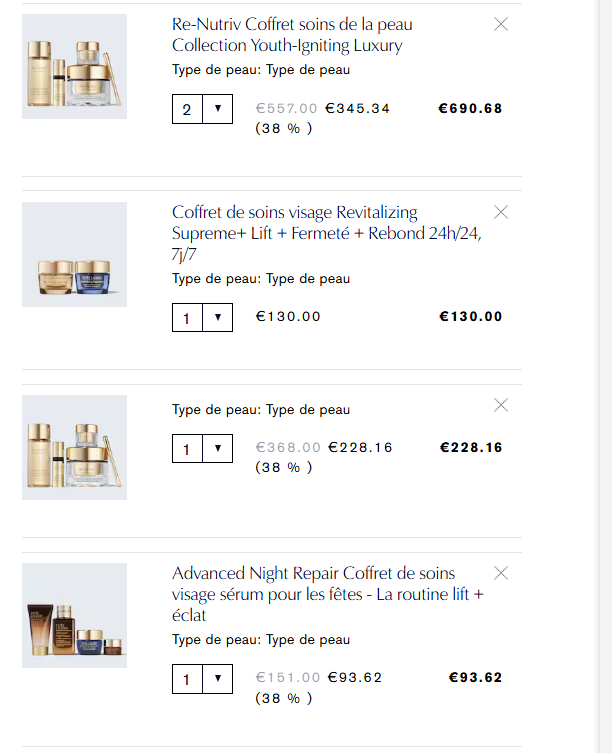Remove Advanced Night Repair coffret from cart
This screenshot has width=612, height=753.
501,573
